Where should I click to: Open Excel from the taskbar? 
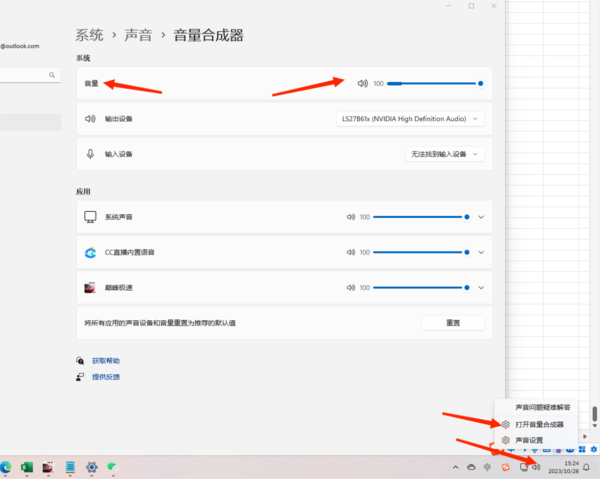point(27,467)
